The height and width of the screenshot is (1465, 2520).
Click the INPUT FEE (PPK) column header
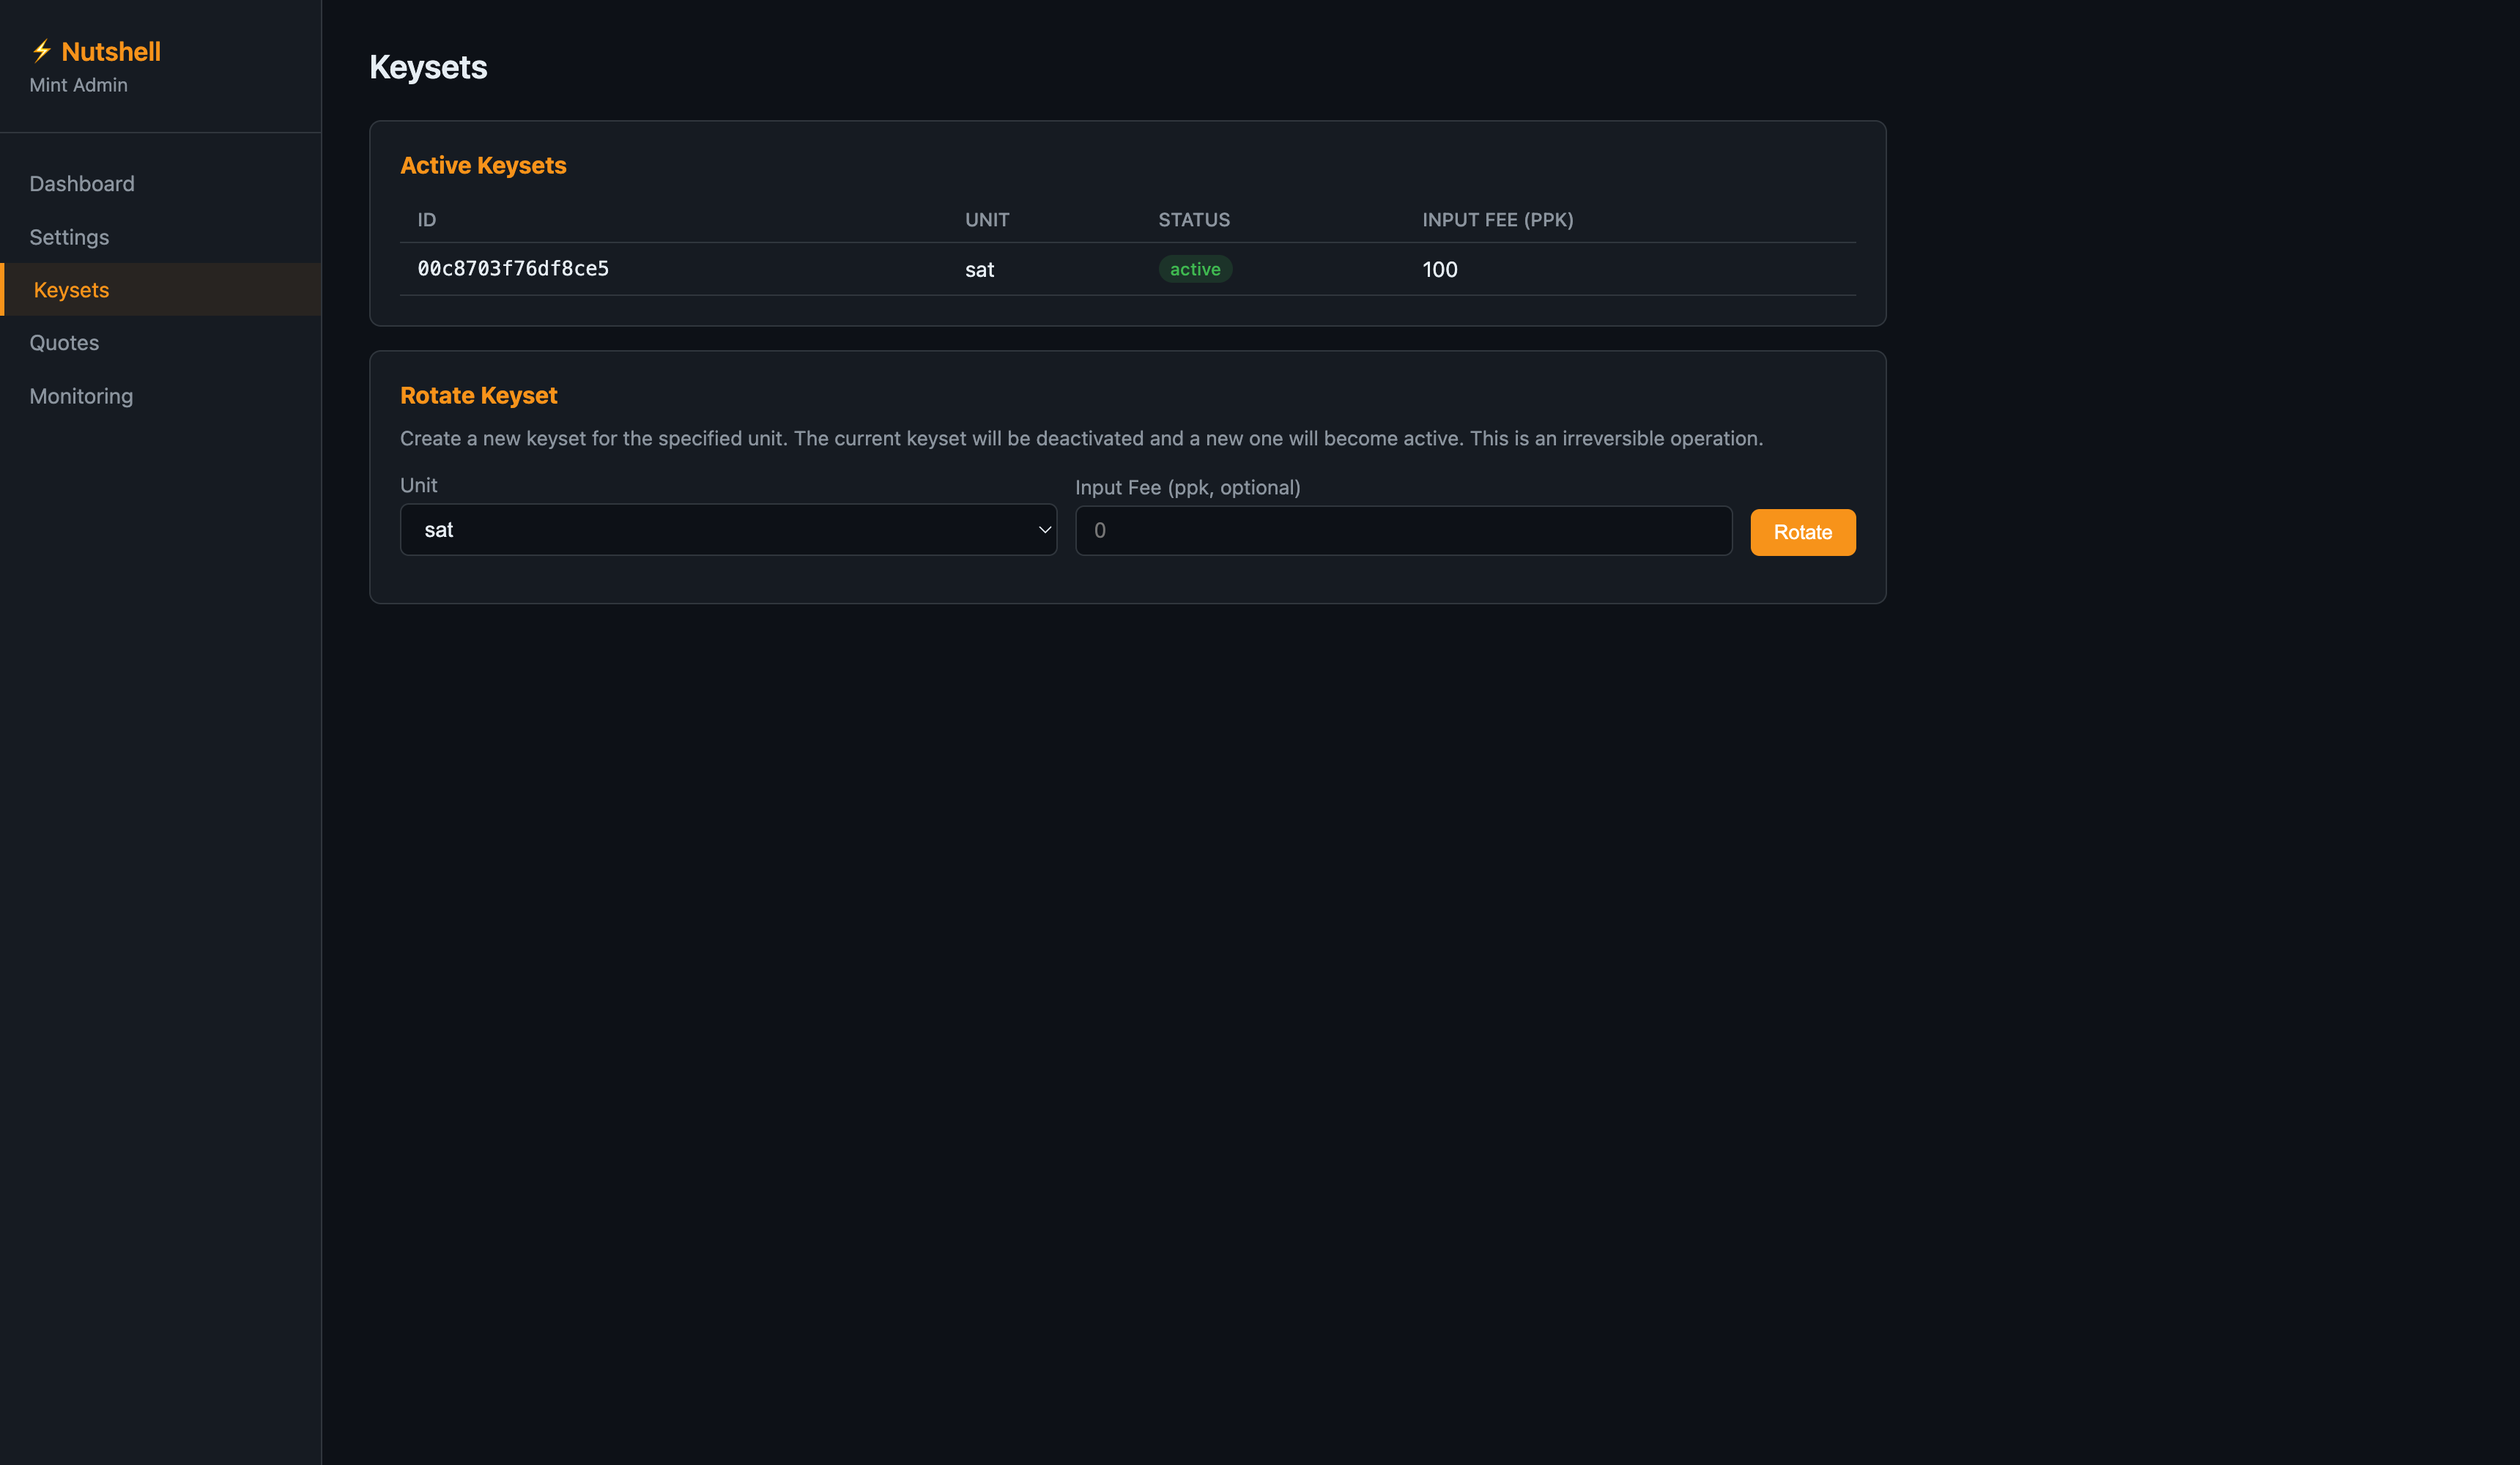pos(1497,220)
